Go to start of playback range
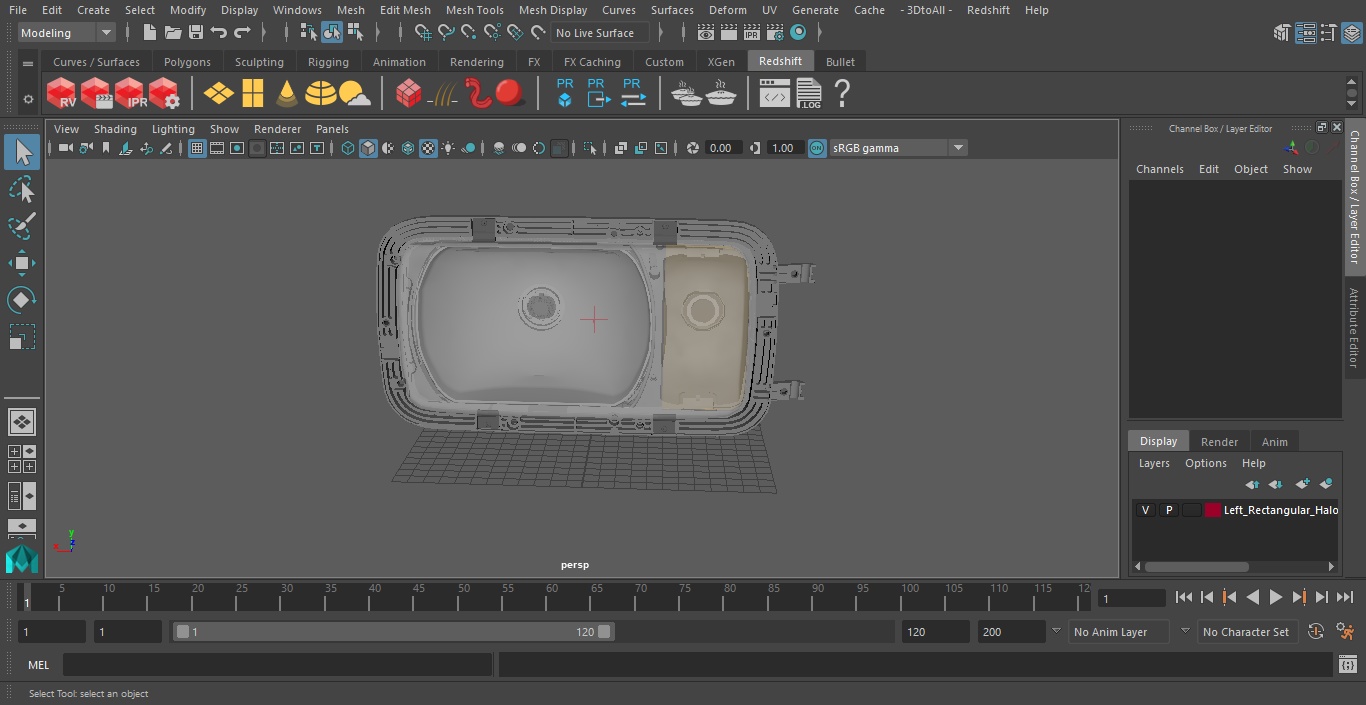 tap(1183, 597)
